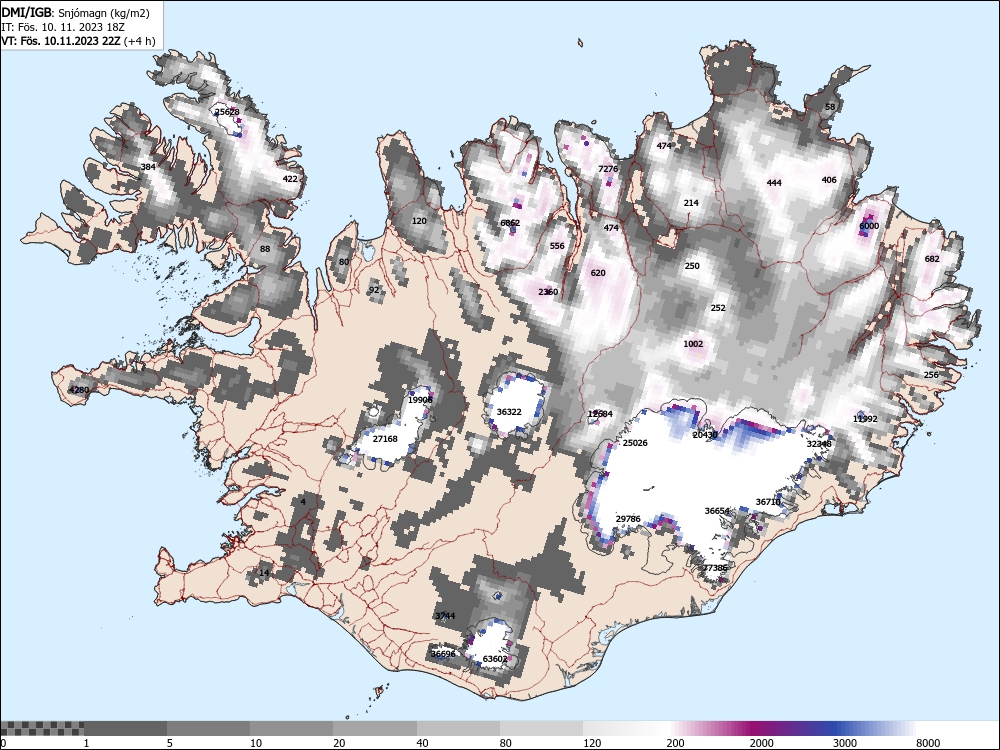Click the map value '682'
This screenshot has height=750, width=1000.
tap(932, 258)
